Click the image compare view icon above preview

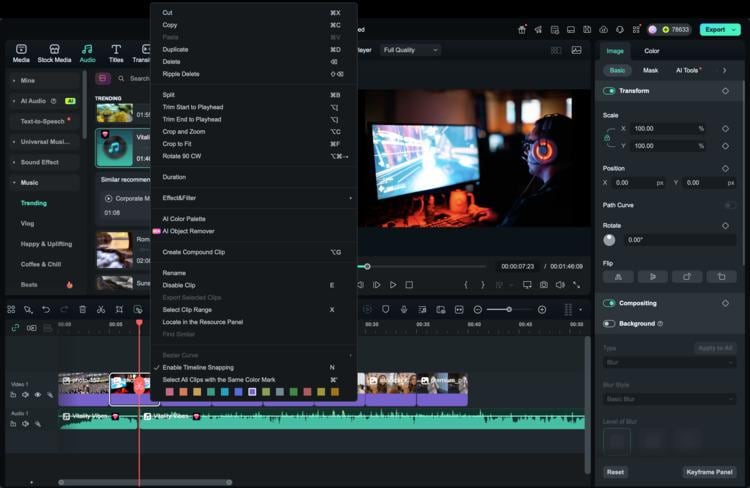coord(576,50)
